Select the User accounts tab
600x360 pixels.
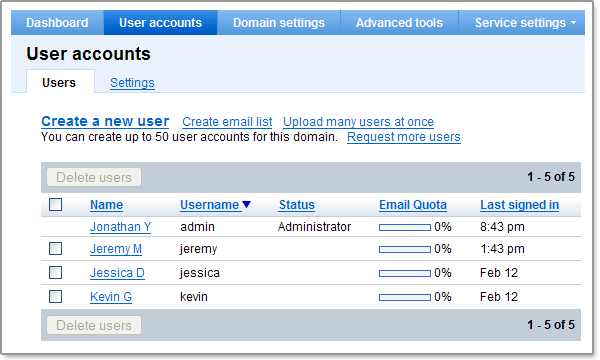(x=160, y=23)
